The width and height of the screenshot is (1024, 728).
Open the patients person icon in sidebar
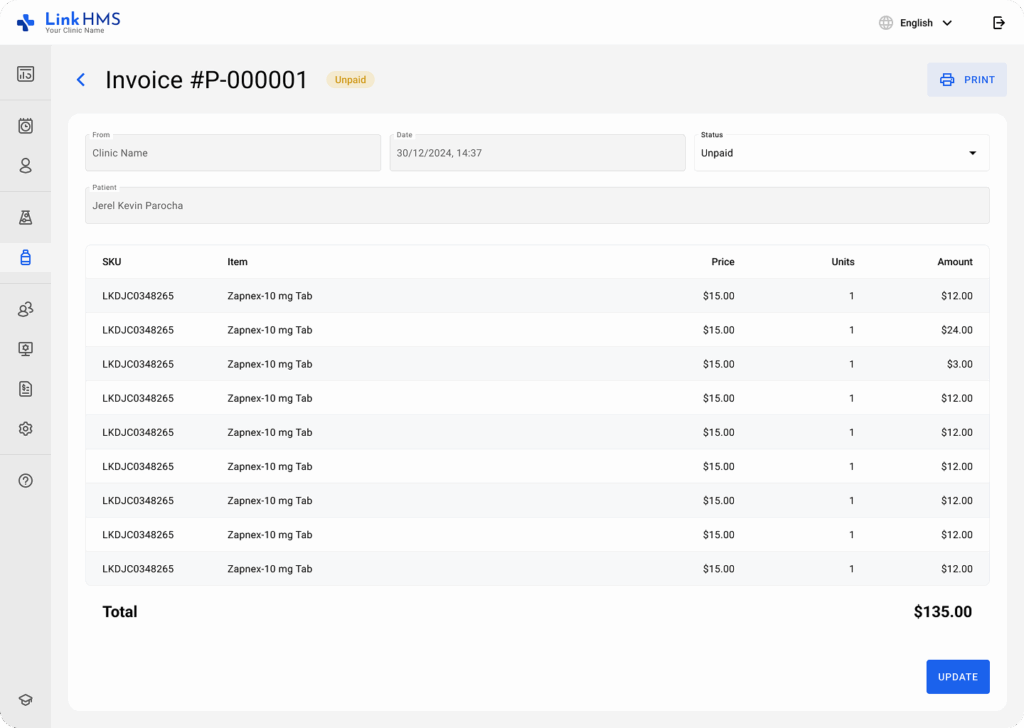(25, 166)
